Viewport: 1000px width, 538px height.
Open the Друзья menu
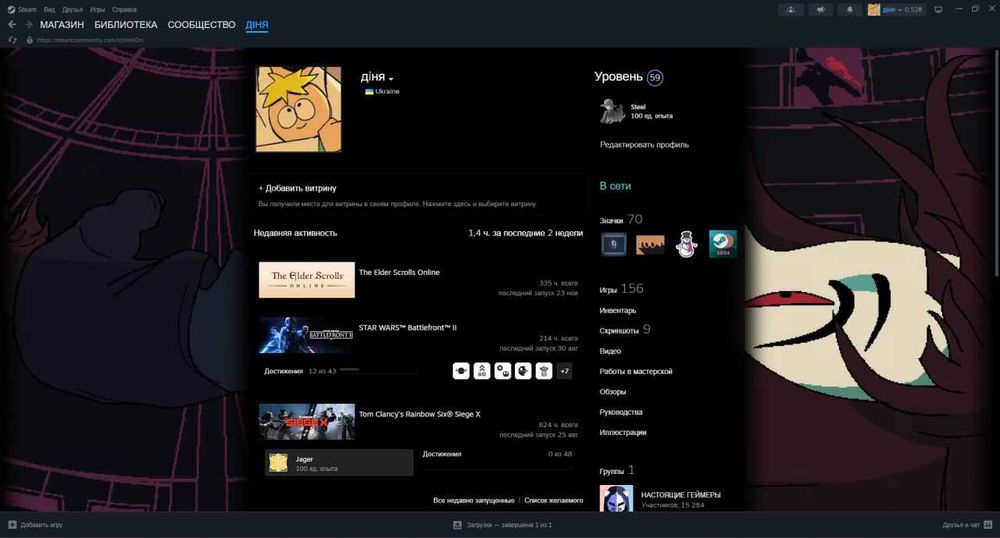pyautogui.click(x=73, y=10)
